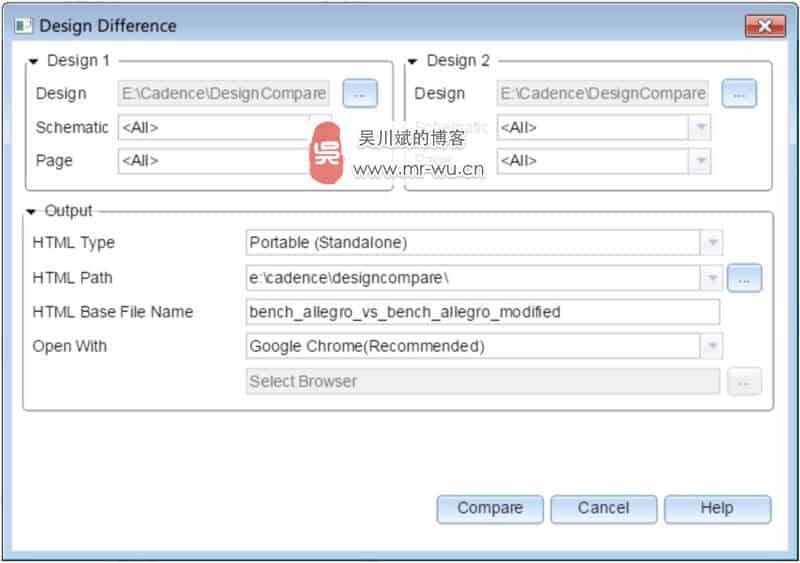Open the Open With browser dropdown
Screen dimensions: 800x563
point(711,346)
